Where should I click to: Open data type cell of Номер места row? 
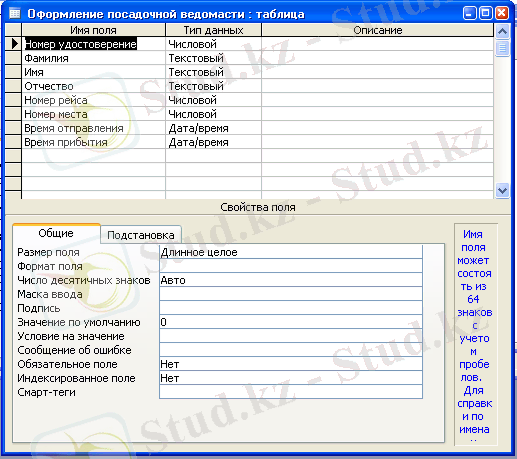[x=213, y=114]
